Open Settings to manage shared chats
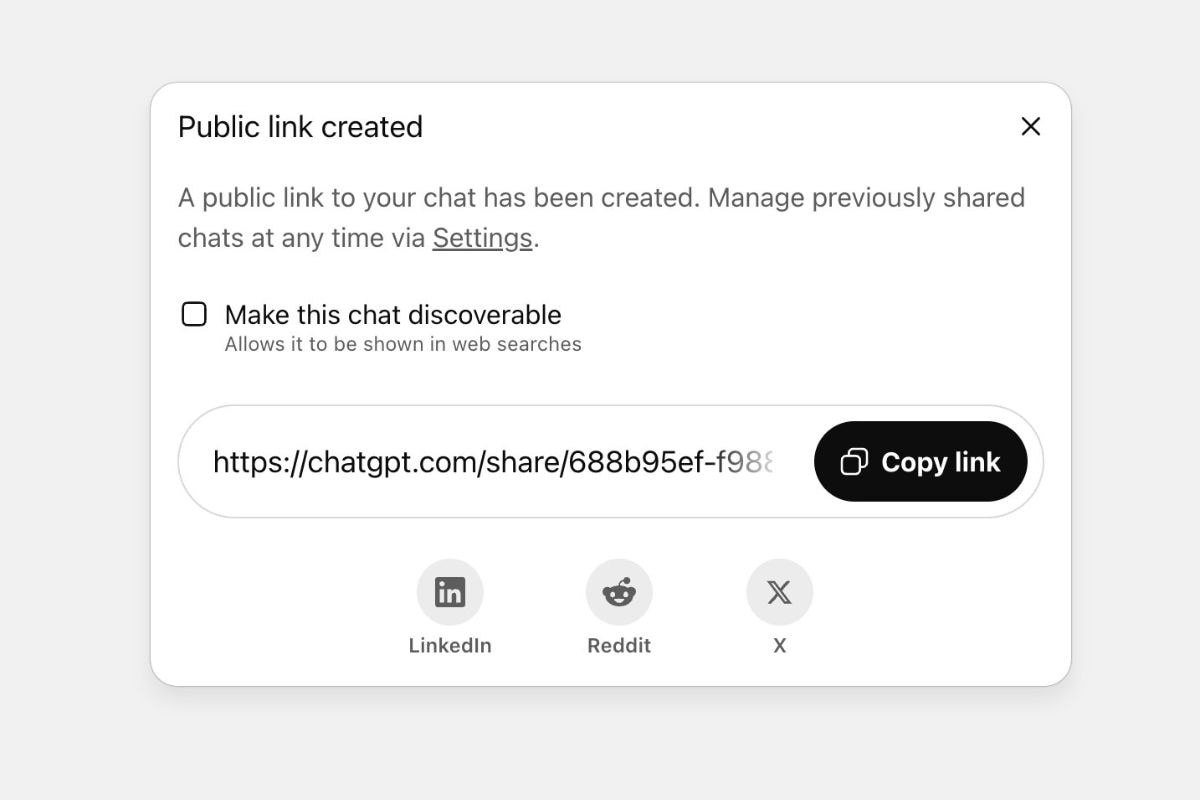Image resolution: width=1200 pixels, height=800 pixels. pos(482,238)
